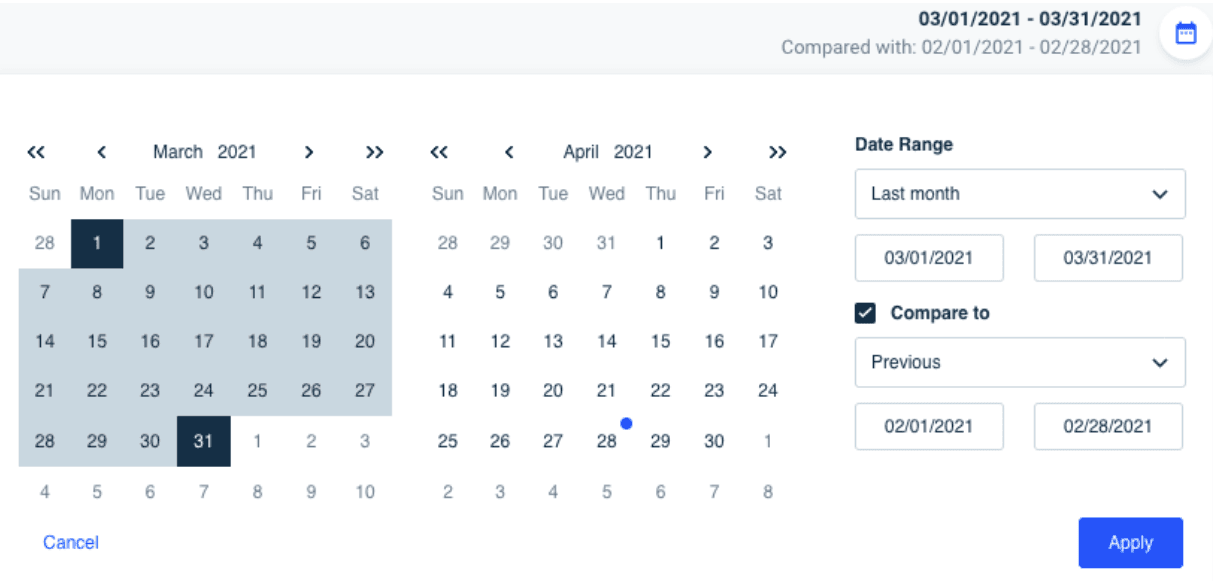Apply the selected date range
1213x581 pixels.
tap(1130, 543)
